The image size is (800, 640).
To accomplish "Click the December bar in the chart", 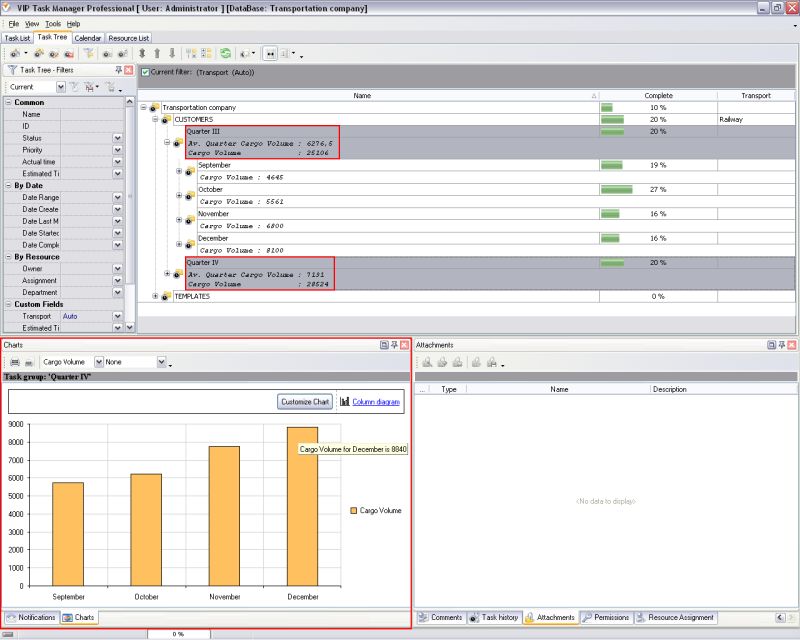I will [x=303, y=506].
